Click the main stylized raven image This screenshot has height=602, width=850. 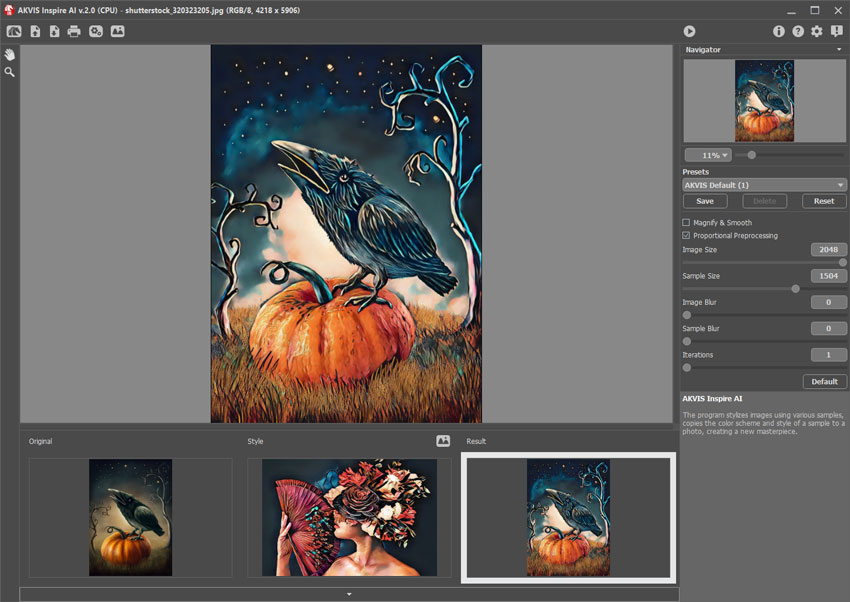(346, 234)
